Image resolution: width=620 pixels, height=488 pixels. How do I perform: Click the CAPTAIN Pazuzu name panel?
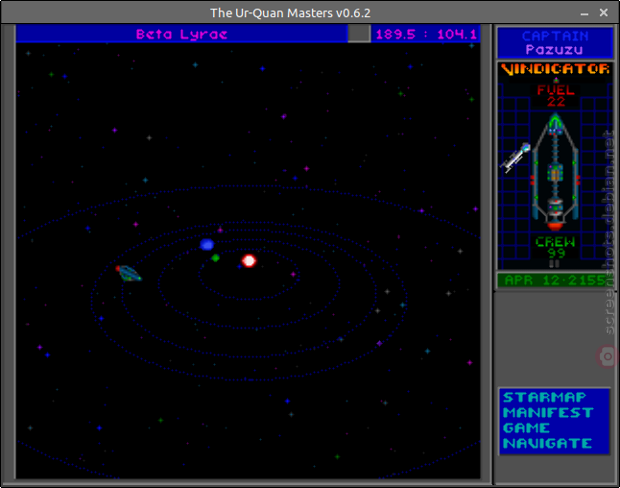pyautogui.click(x=555, y=43)
